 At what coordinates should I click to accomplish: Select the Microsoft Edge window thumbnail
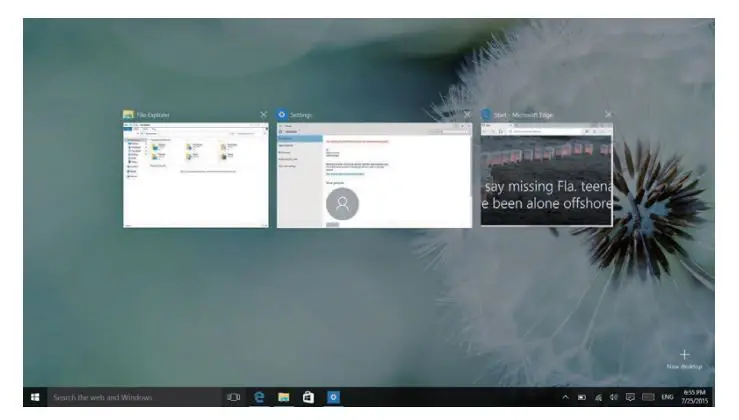[547, 174]
